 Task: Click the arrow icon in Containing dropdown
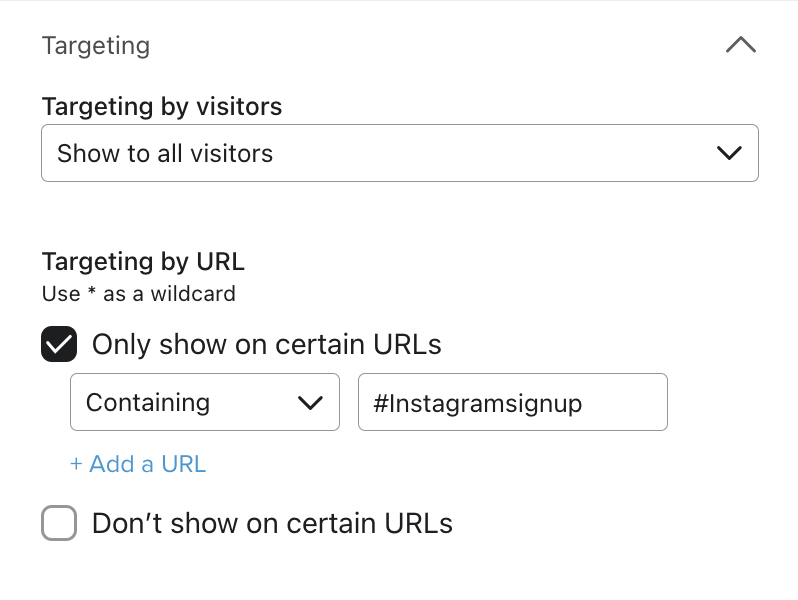point(311,403)
